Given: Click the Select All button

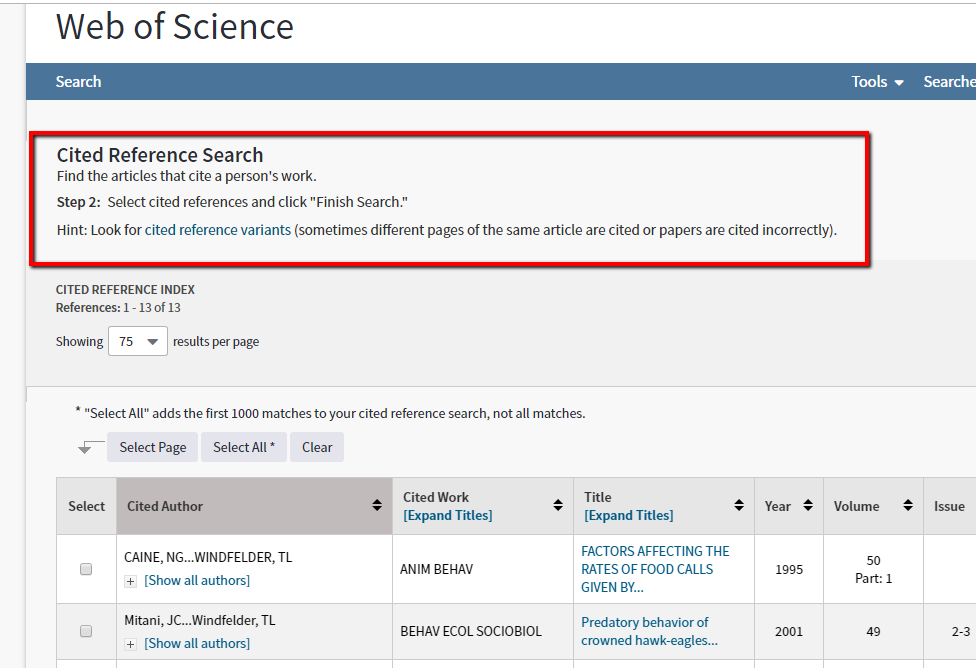Looking at the screenshot, I should coord(243,447).
